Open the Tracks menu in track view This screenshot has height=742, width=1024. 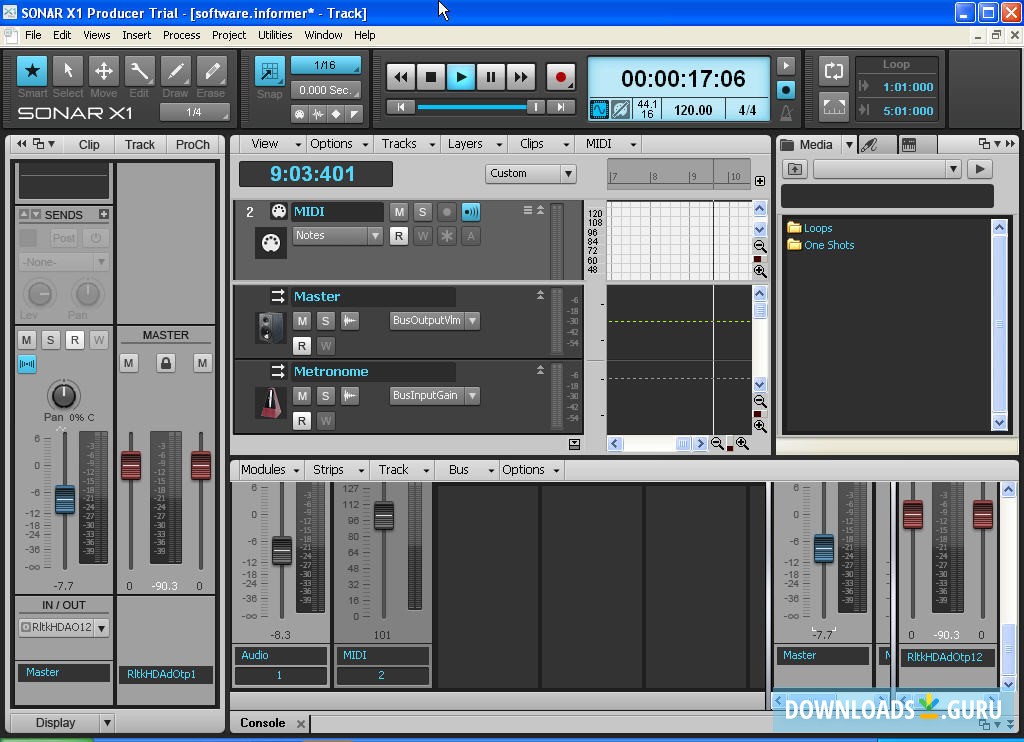(x=408, y=144)
